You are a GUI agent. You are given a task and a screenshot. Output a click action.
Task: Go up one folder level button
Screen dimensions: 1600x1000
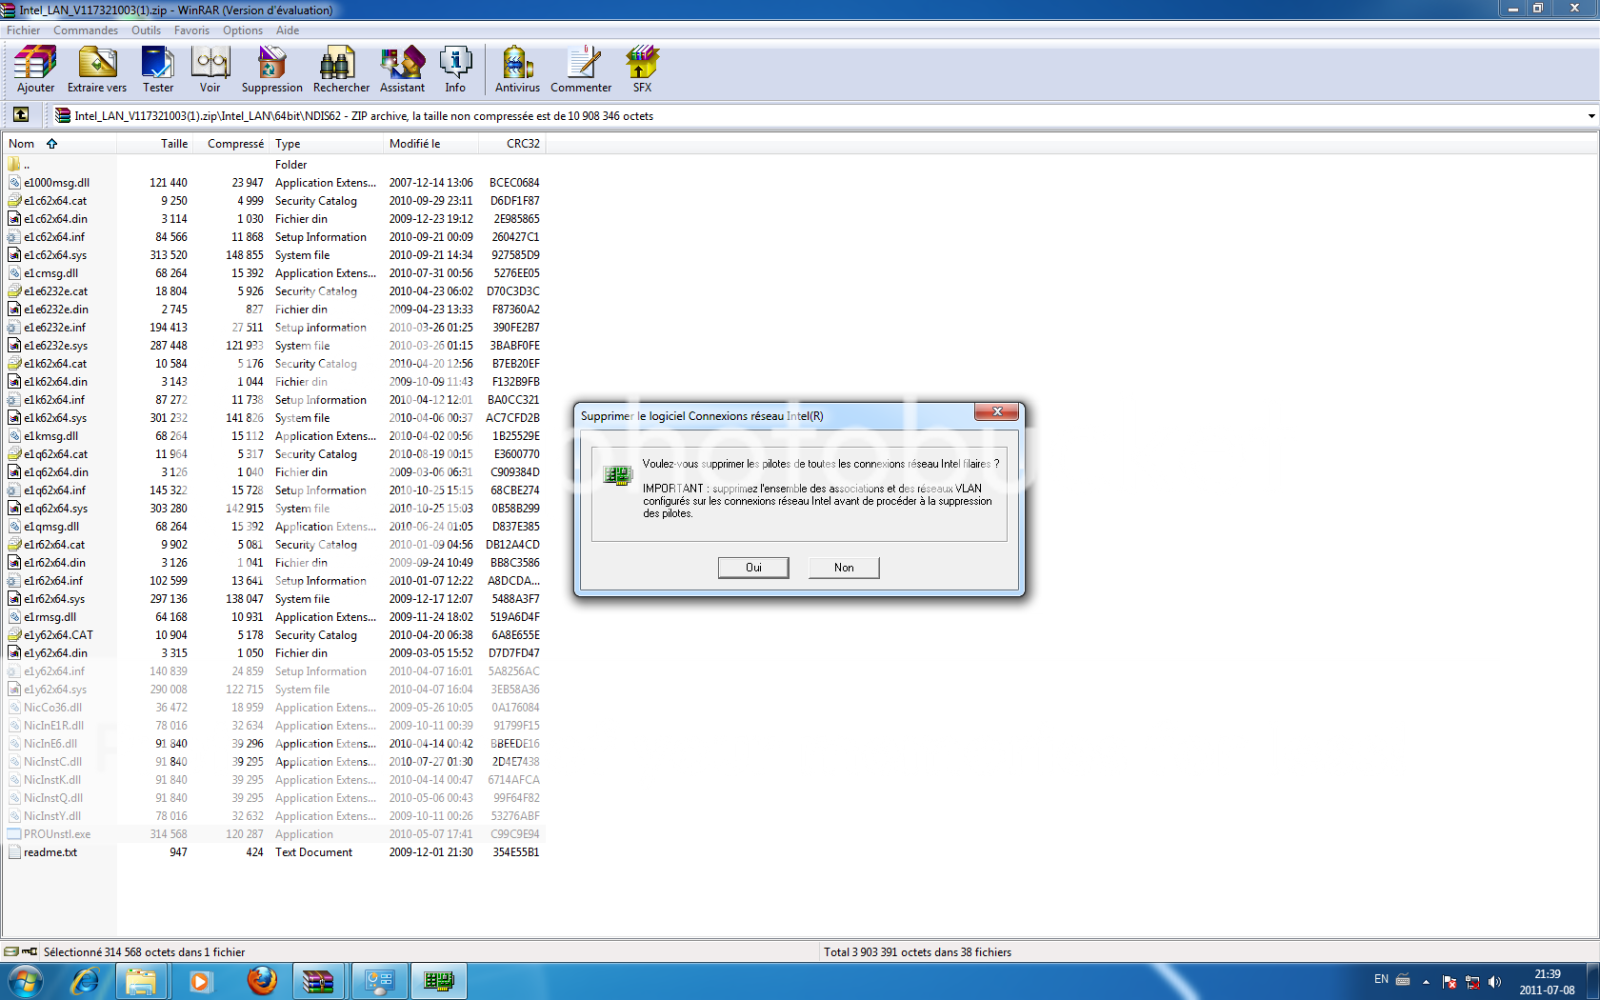click(x=21, y=115)
